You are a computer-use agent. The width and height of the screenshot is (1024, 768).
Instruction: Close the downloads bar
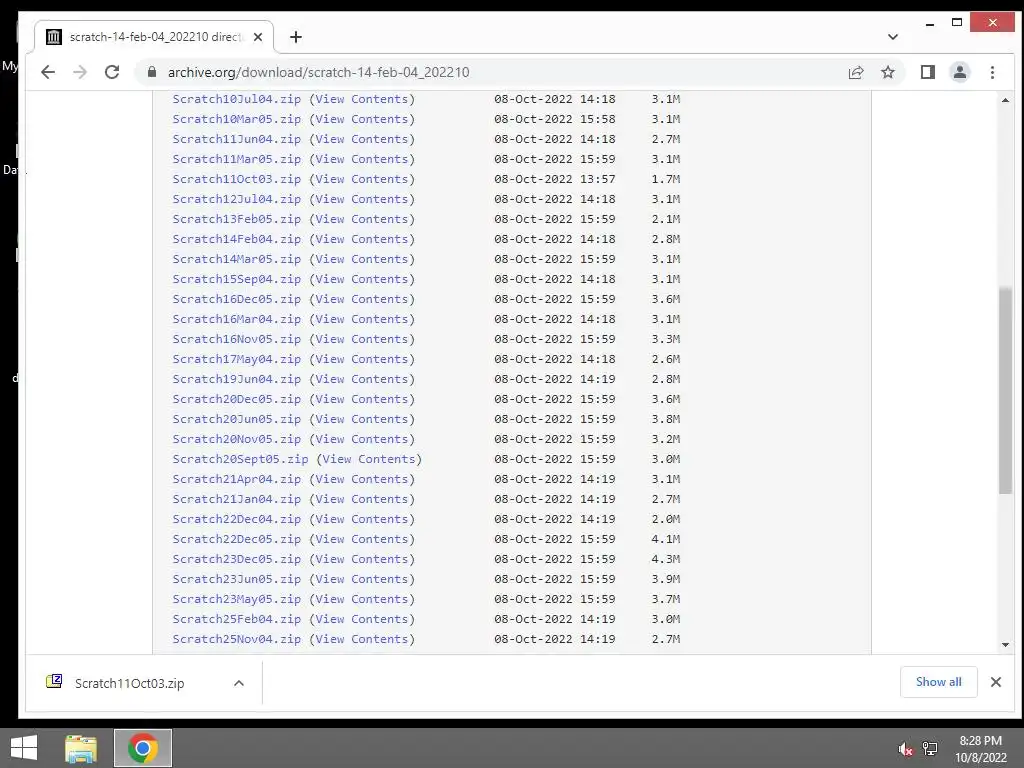995,682
